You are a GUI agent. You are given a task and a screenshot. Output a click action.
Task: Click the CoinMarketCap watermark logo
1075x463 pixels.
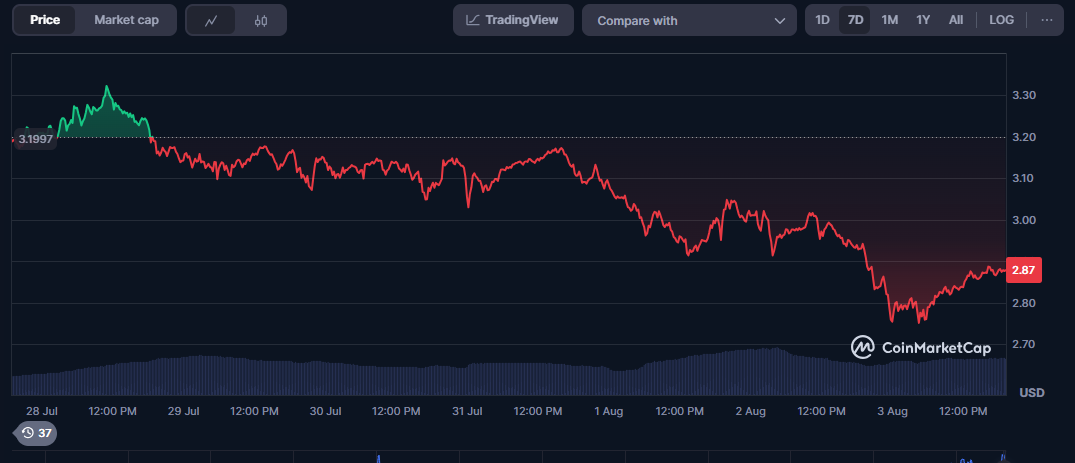920,347
